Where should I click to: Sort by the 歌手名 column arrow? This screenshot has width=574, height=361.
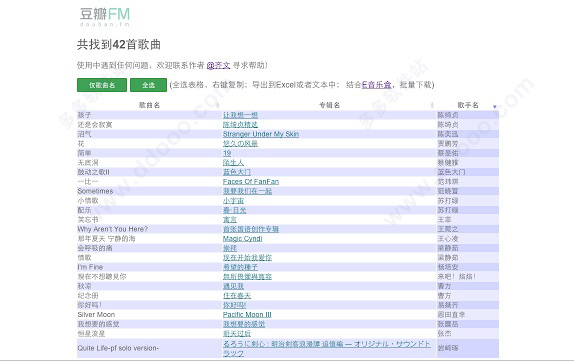(x=495, y=107)
